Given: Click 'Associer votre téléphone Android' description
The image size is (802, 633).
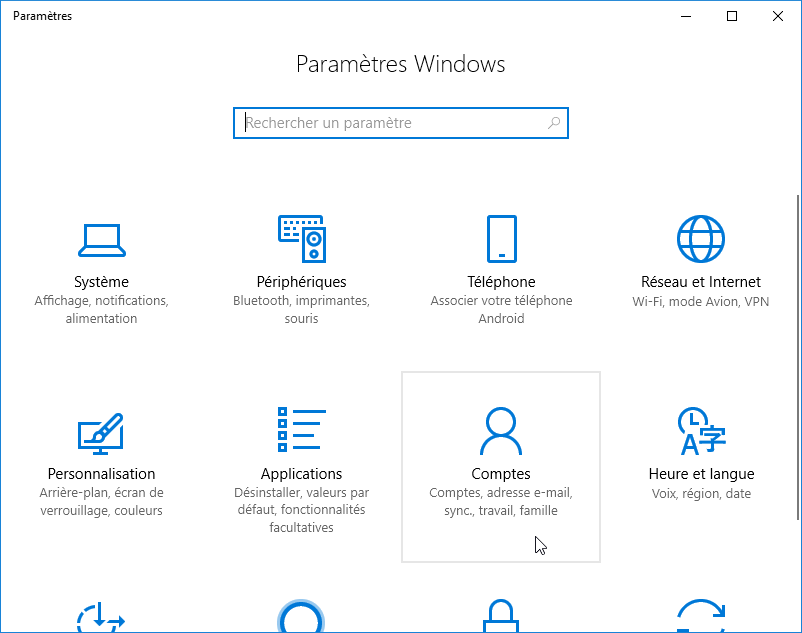Looking at the screenshot, I should click(x=501, y=309).
